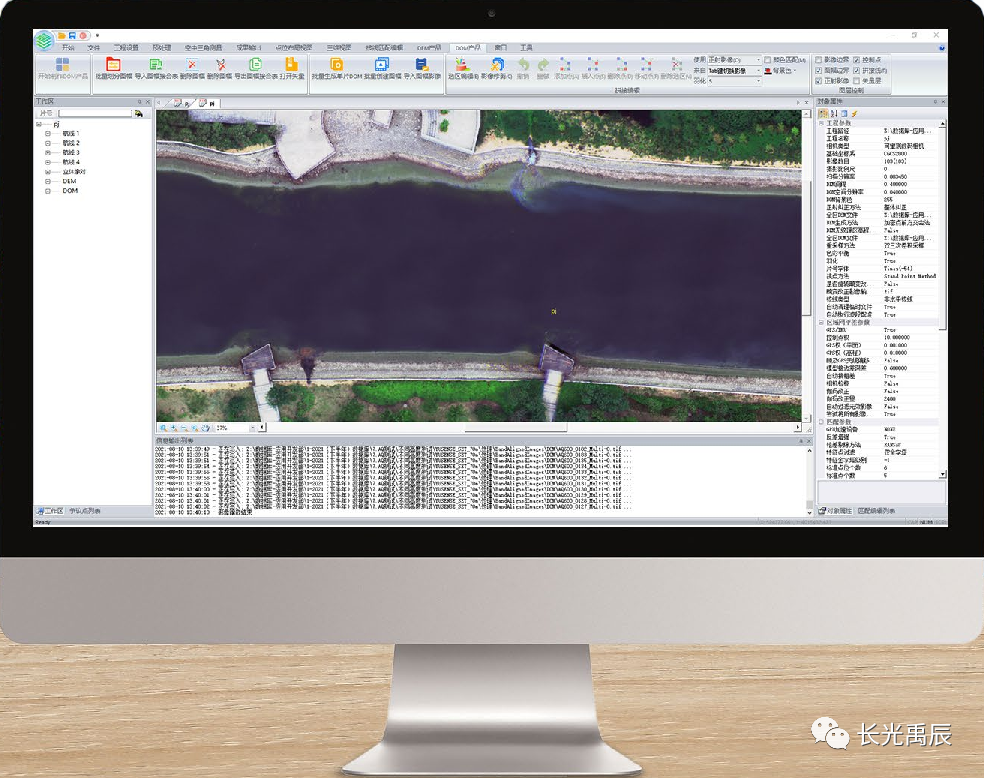Click the batch divide map sheets icon
Viewport: 984px width, 778px height.
tap(113, 66)
